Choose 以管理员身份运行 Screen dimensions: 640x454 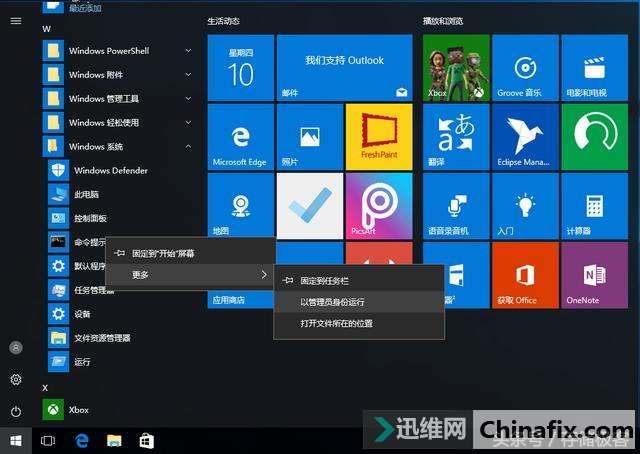click(x=359, y=302)
